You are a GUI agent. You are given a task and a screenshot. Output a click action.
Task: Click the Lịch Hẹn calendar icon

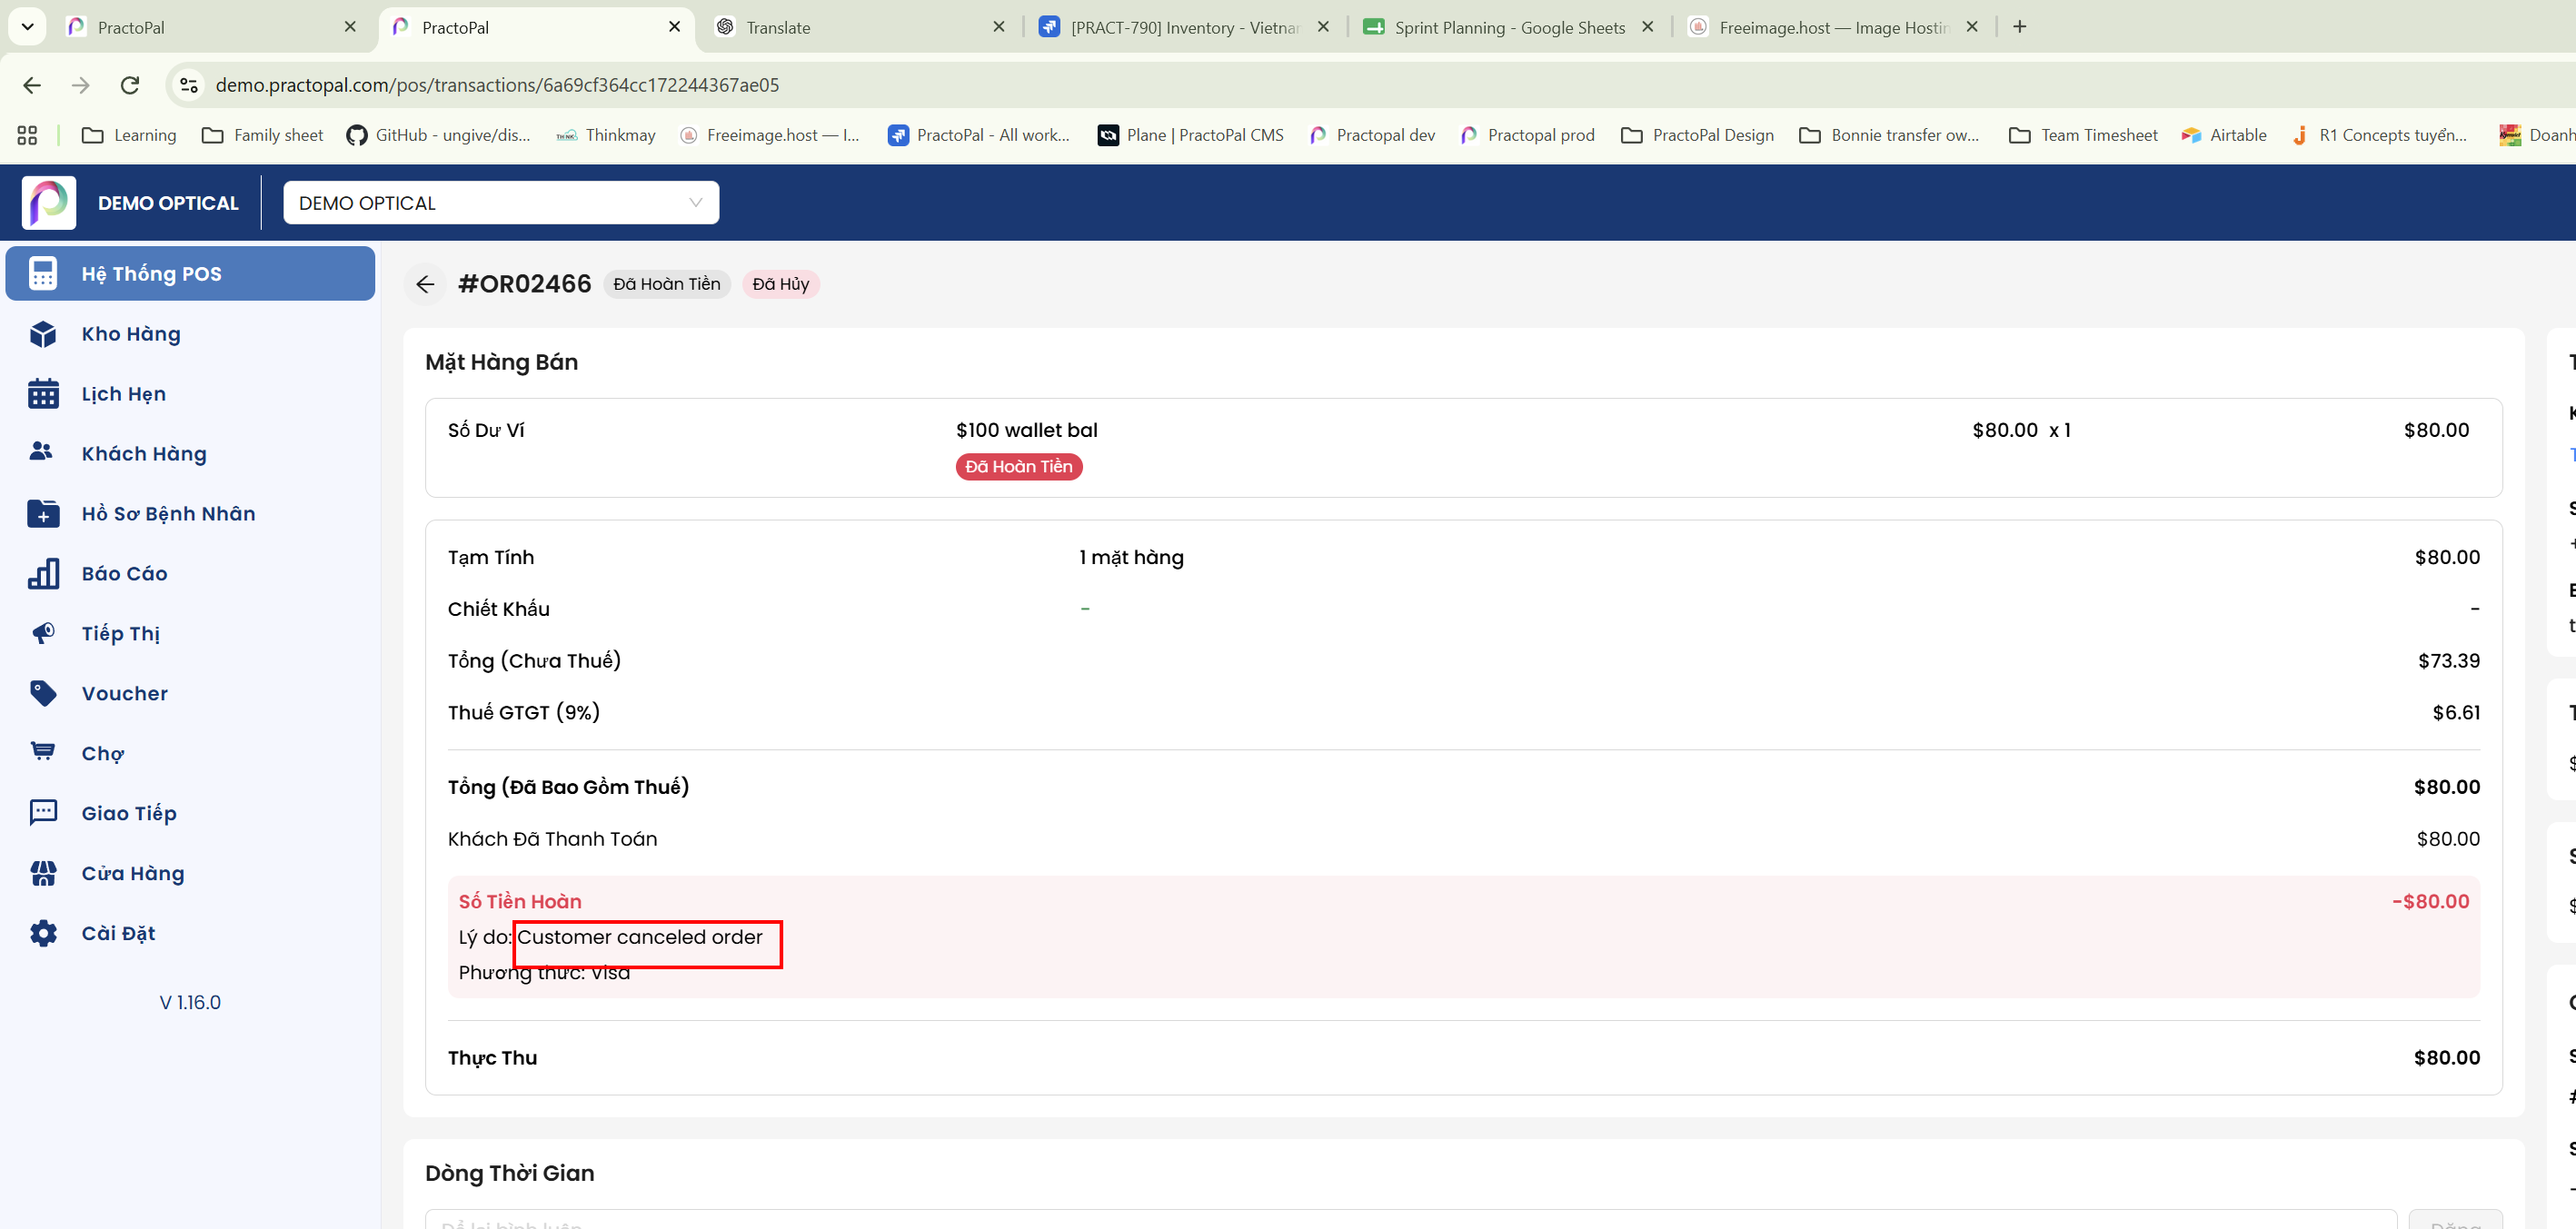(x=43, y=394)
